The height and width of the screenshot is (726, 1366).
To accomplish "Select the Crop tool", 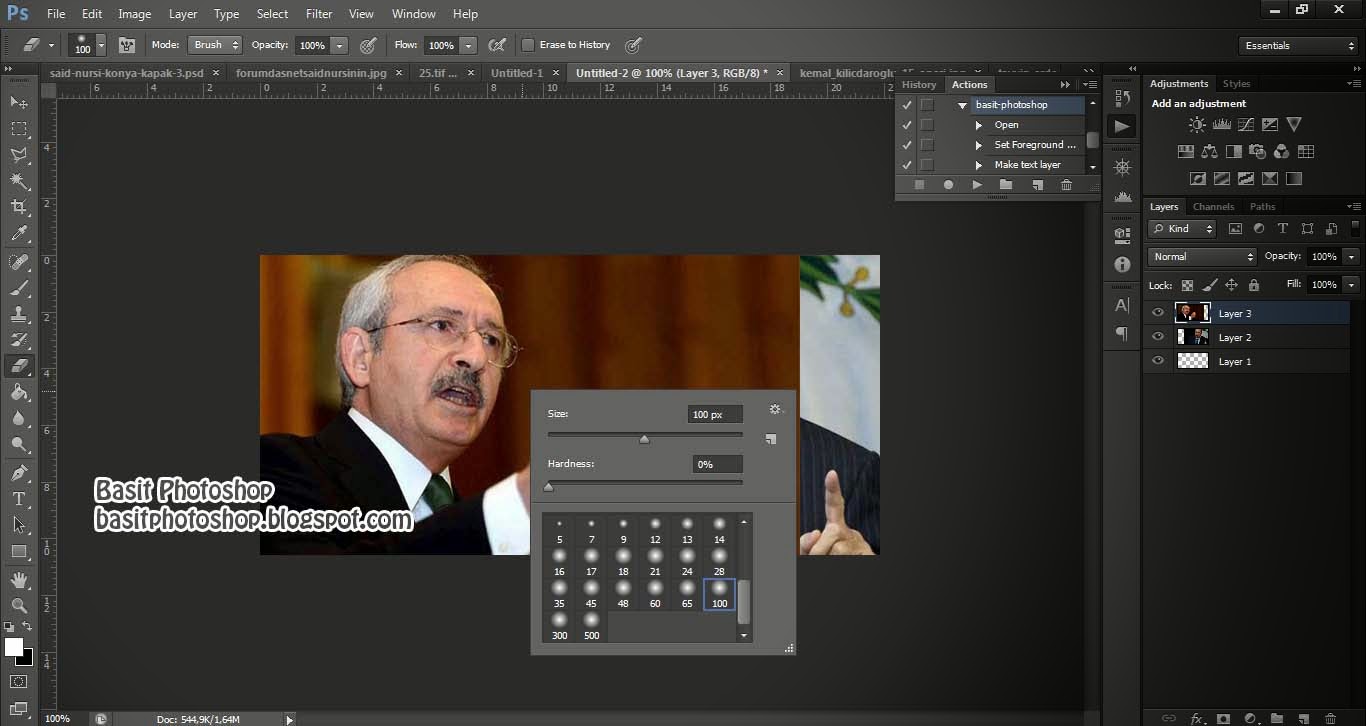I will [x=19, y=207].
